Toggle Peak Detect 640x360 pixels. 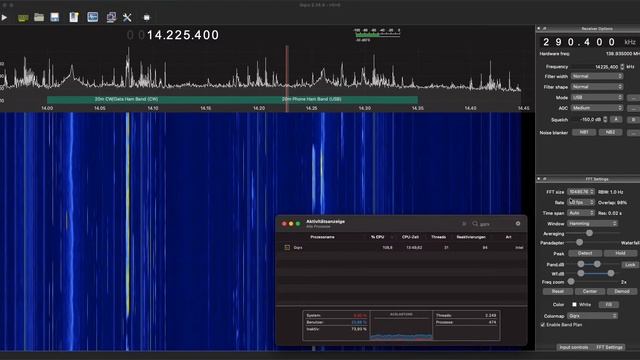584,253
